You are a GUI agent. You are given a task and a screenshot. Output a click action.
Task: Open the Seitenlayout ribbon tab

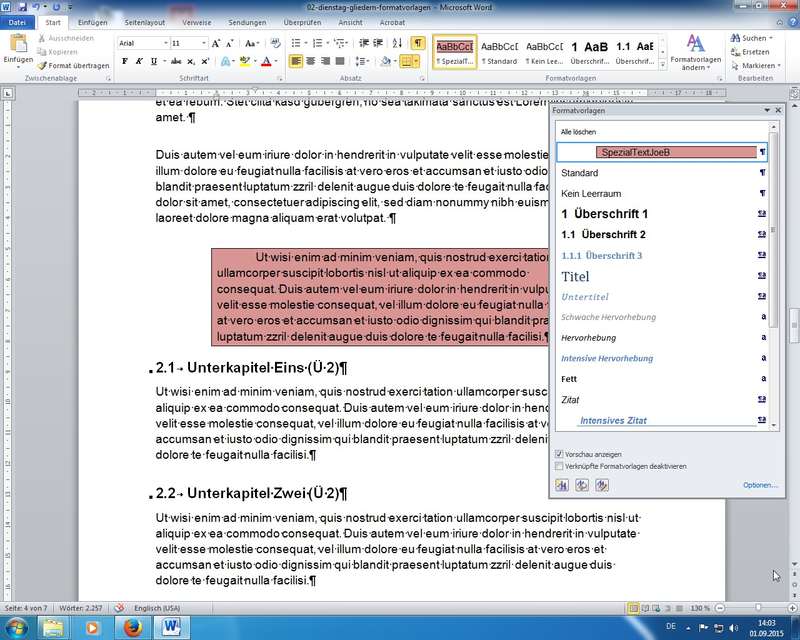coord(144,21)
